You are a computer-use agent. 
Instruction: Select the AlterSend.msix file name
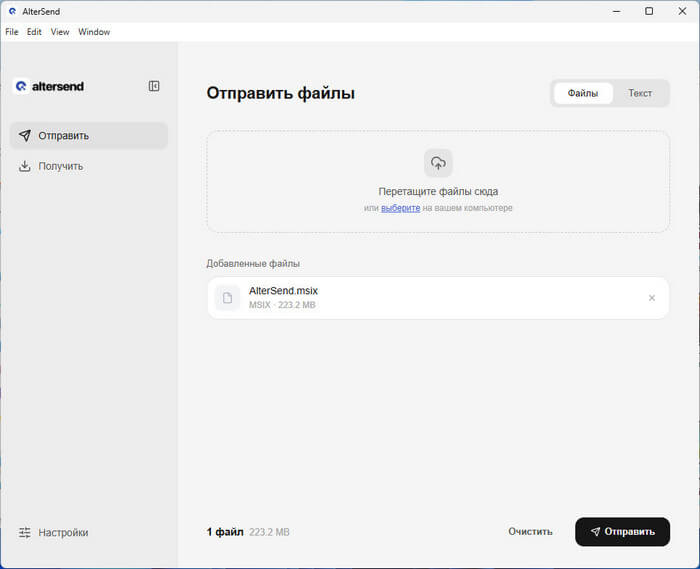point(283,291)
